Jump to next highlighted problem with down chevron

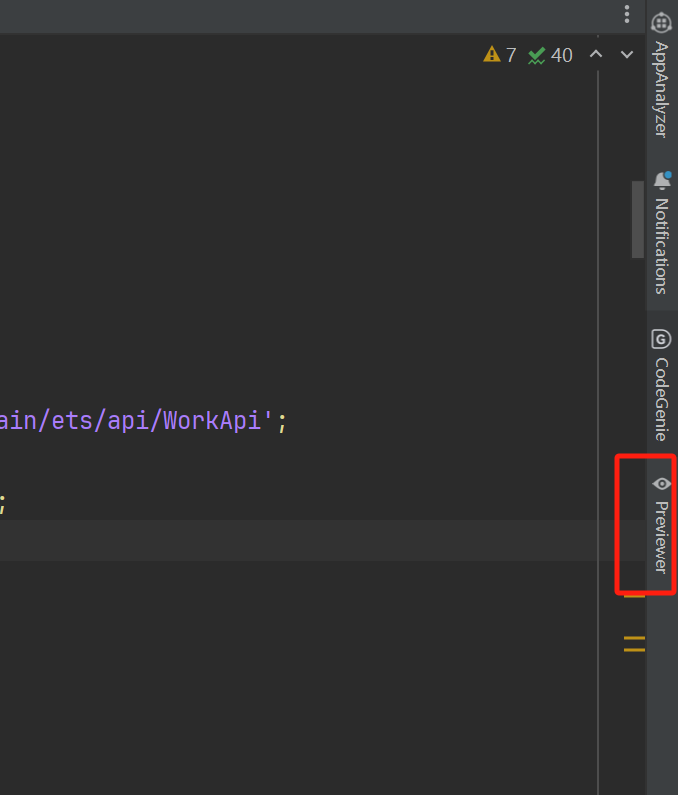[627, 55]
